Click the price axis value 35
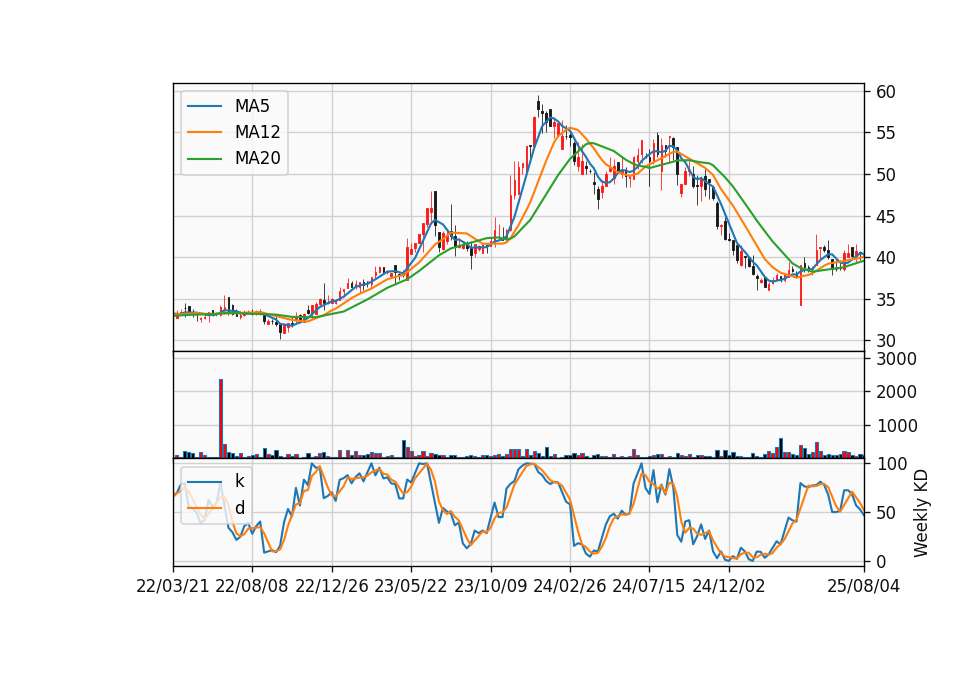Image resolution: width=960 pixels, height=690 pixels. click(886, 300)
